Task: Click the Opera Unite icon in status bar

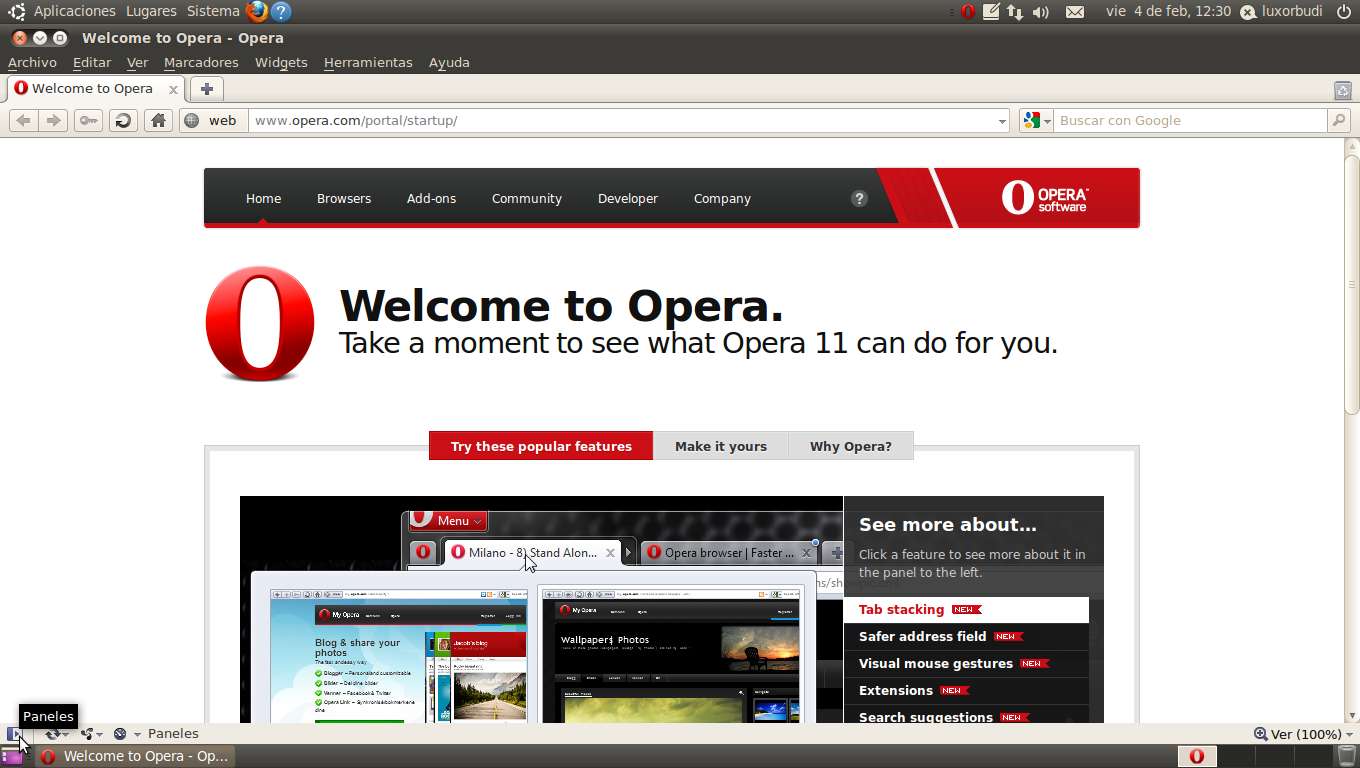Action: tap(87, 734)
